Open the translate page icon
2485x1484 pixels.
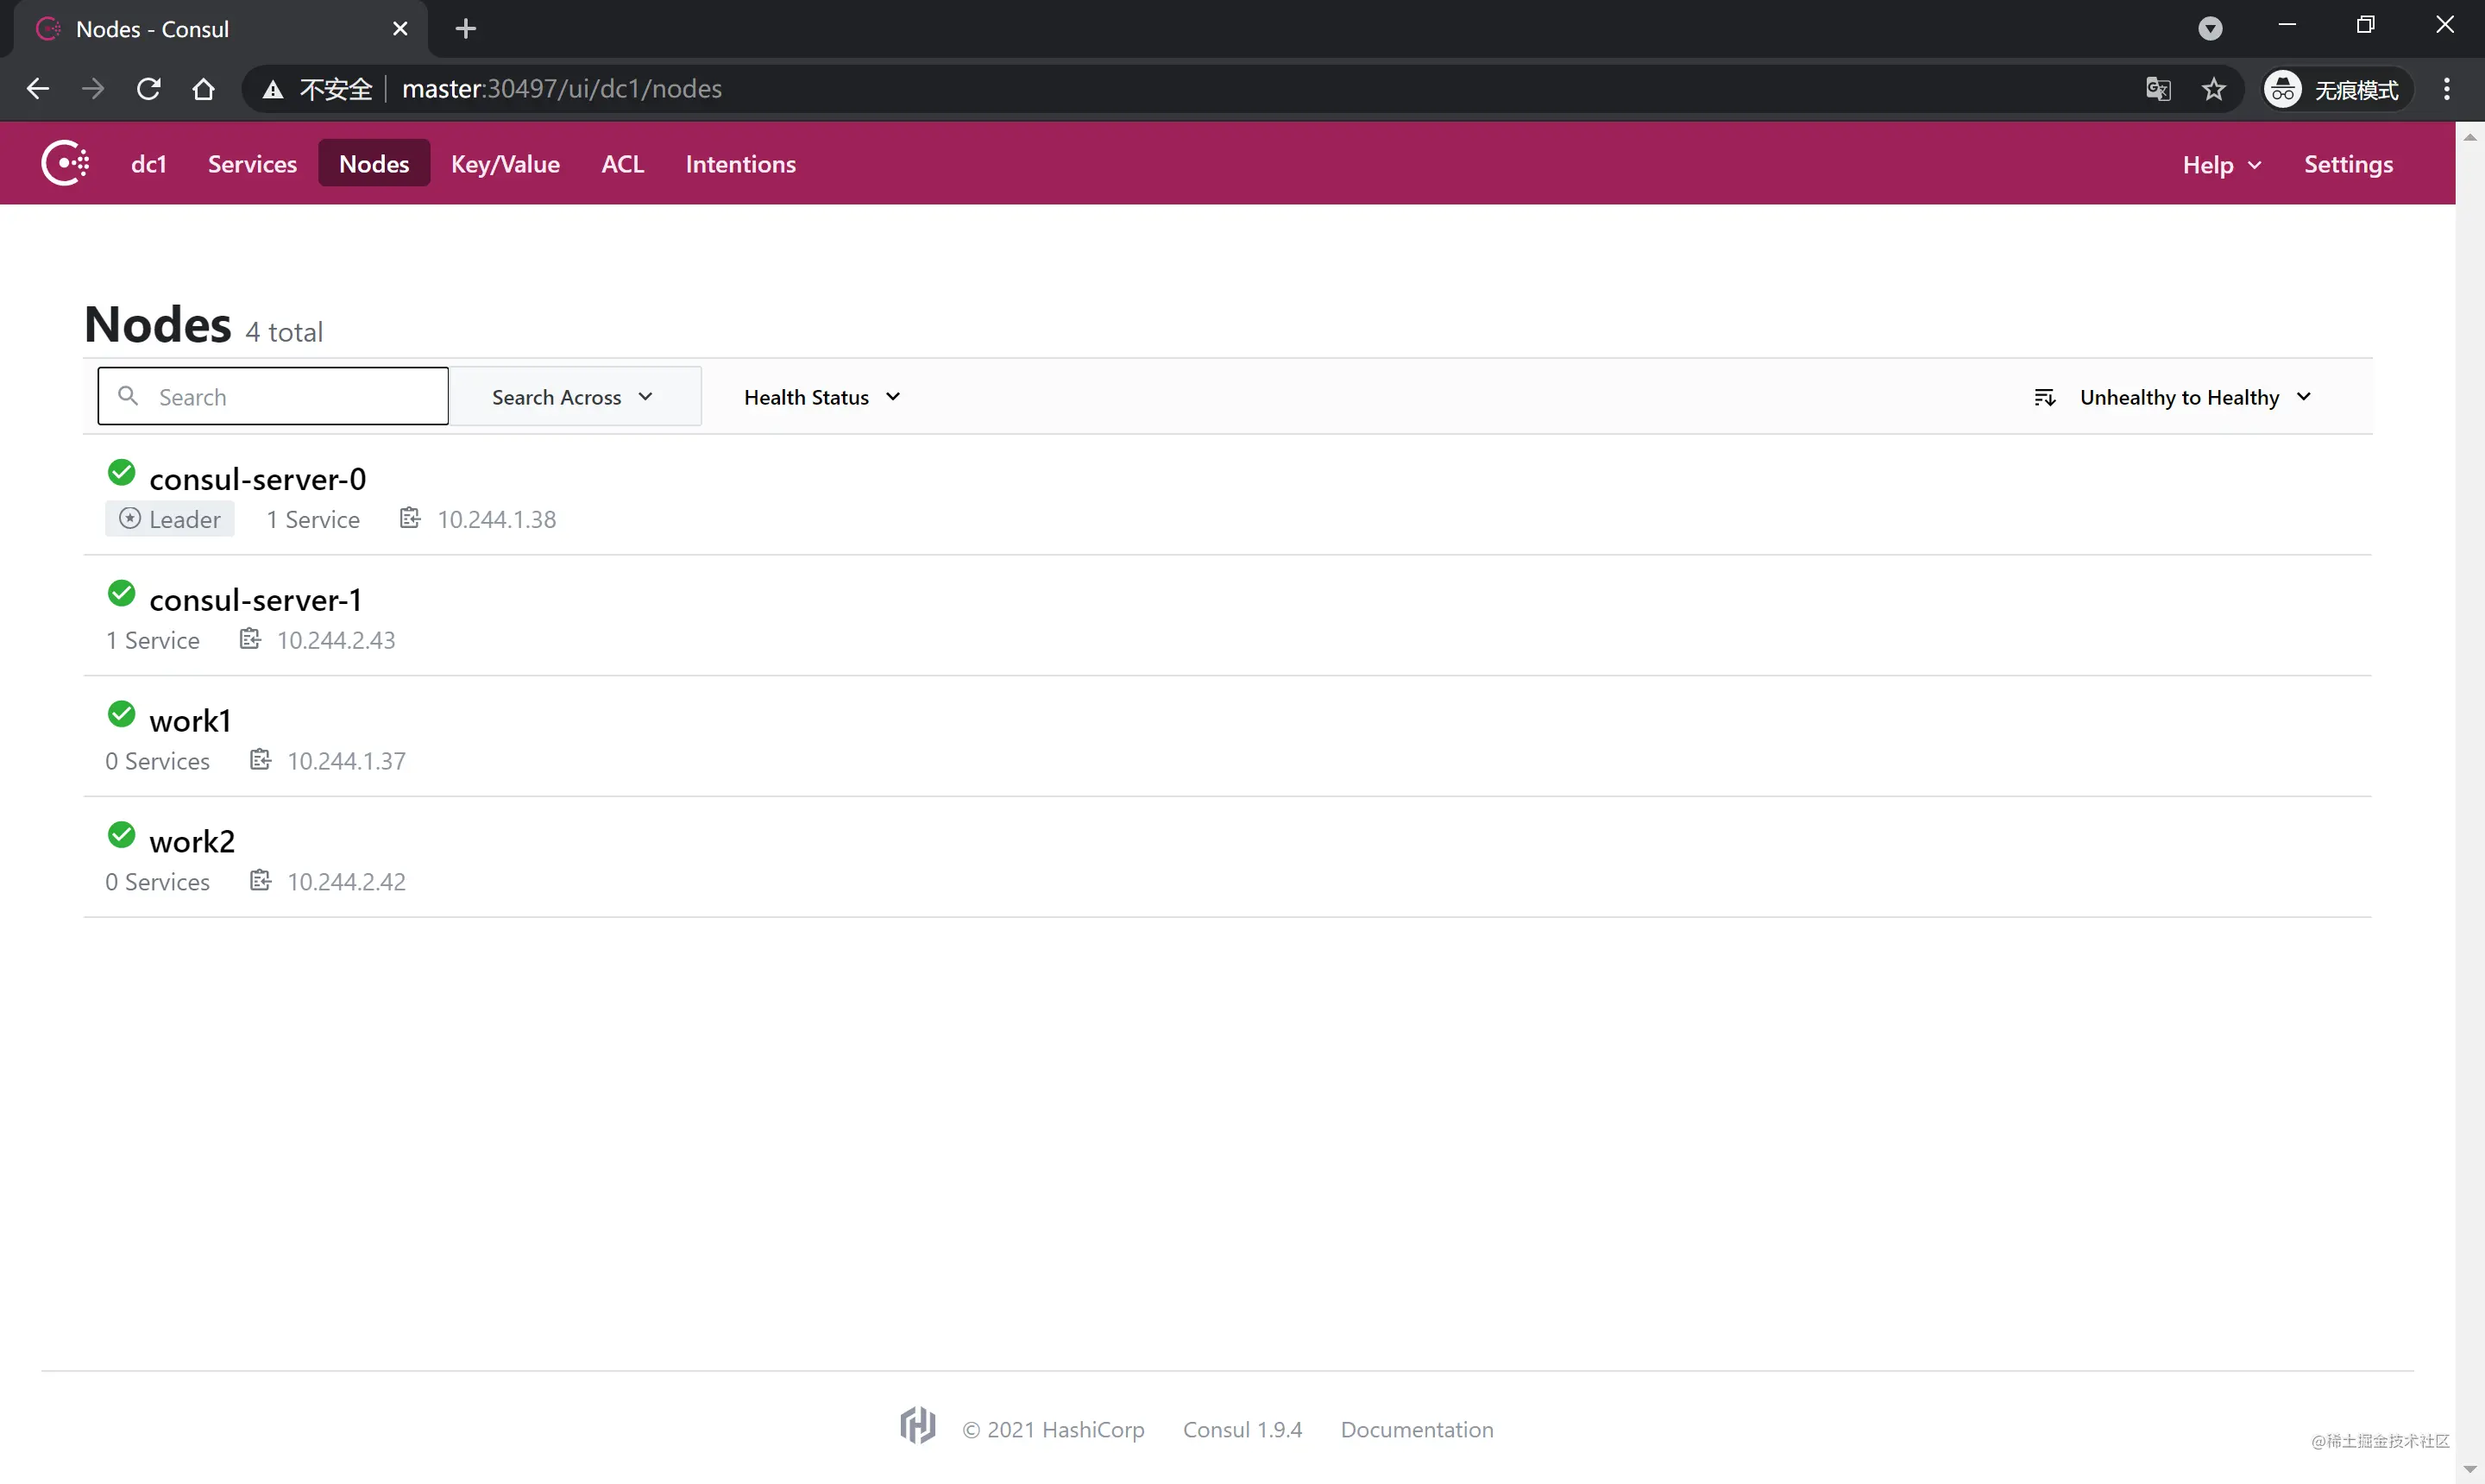tap(2158, 89)
